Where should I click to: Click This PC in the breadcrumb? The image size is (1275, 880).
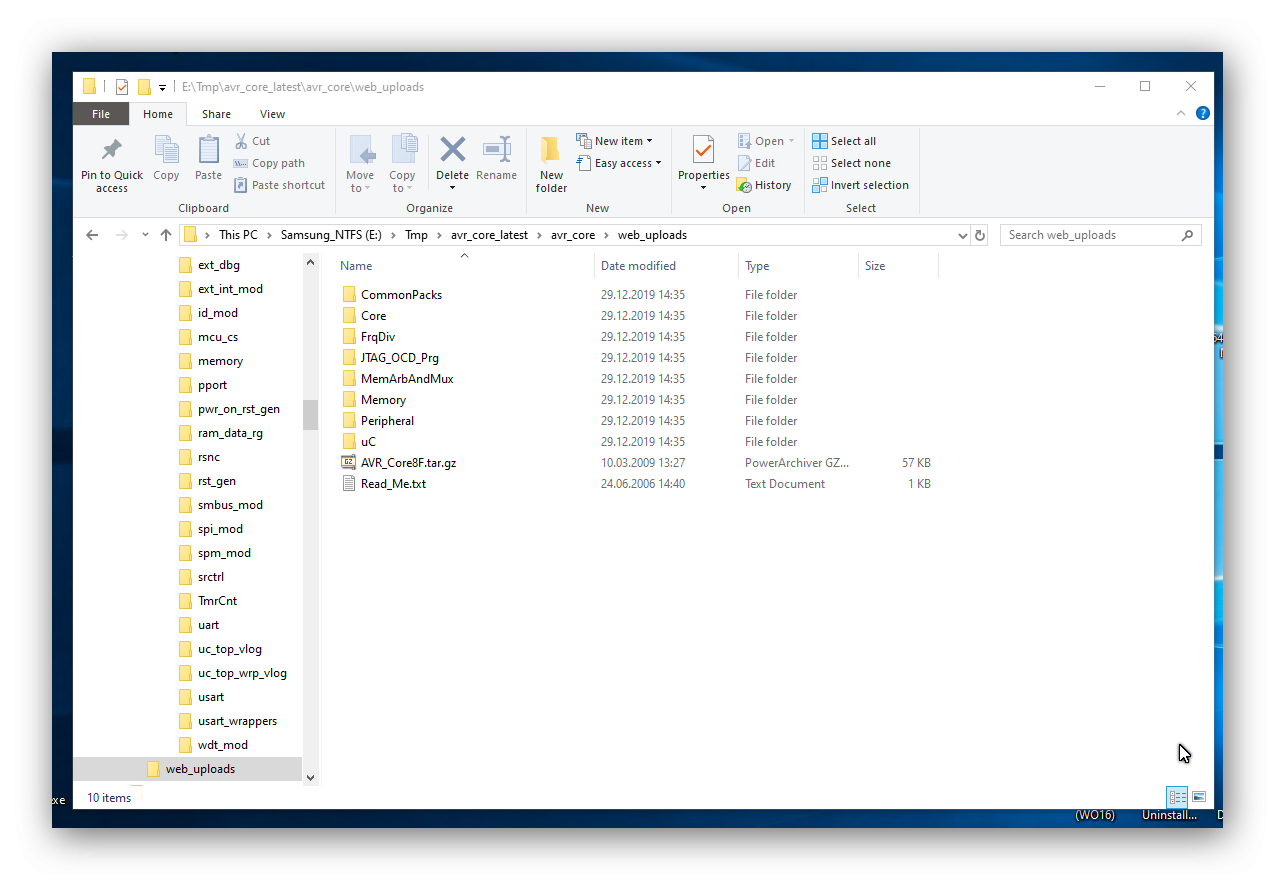point(238,235)
